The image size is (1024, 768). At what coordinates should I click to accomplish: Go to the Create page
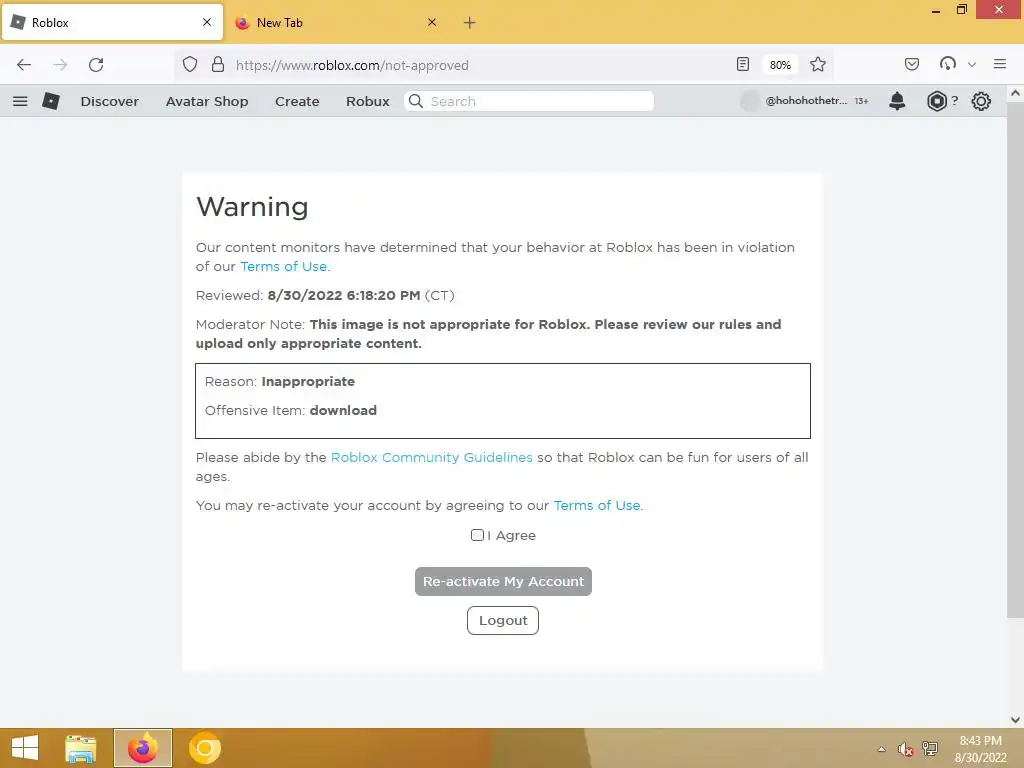coord(297,101)
